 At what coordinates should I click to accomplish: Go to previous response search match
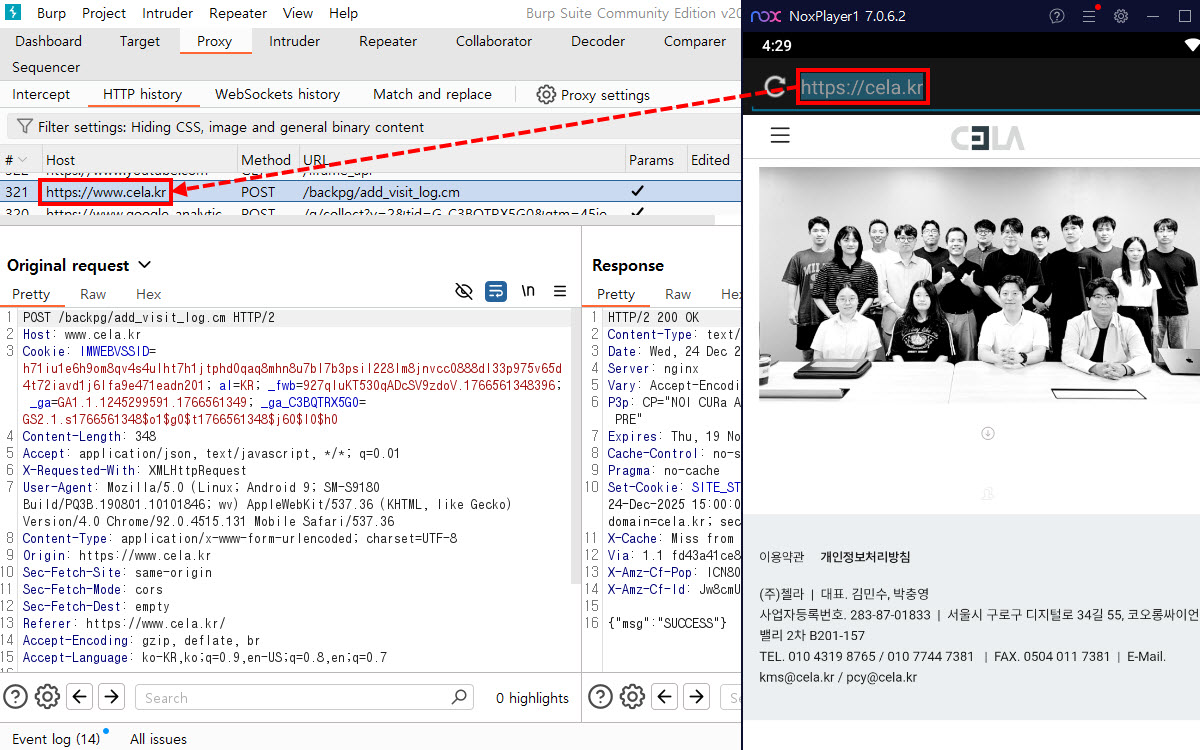tap(665, 697)
